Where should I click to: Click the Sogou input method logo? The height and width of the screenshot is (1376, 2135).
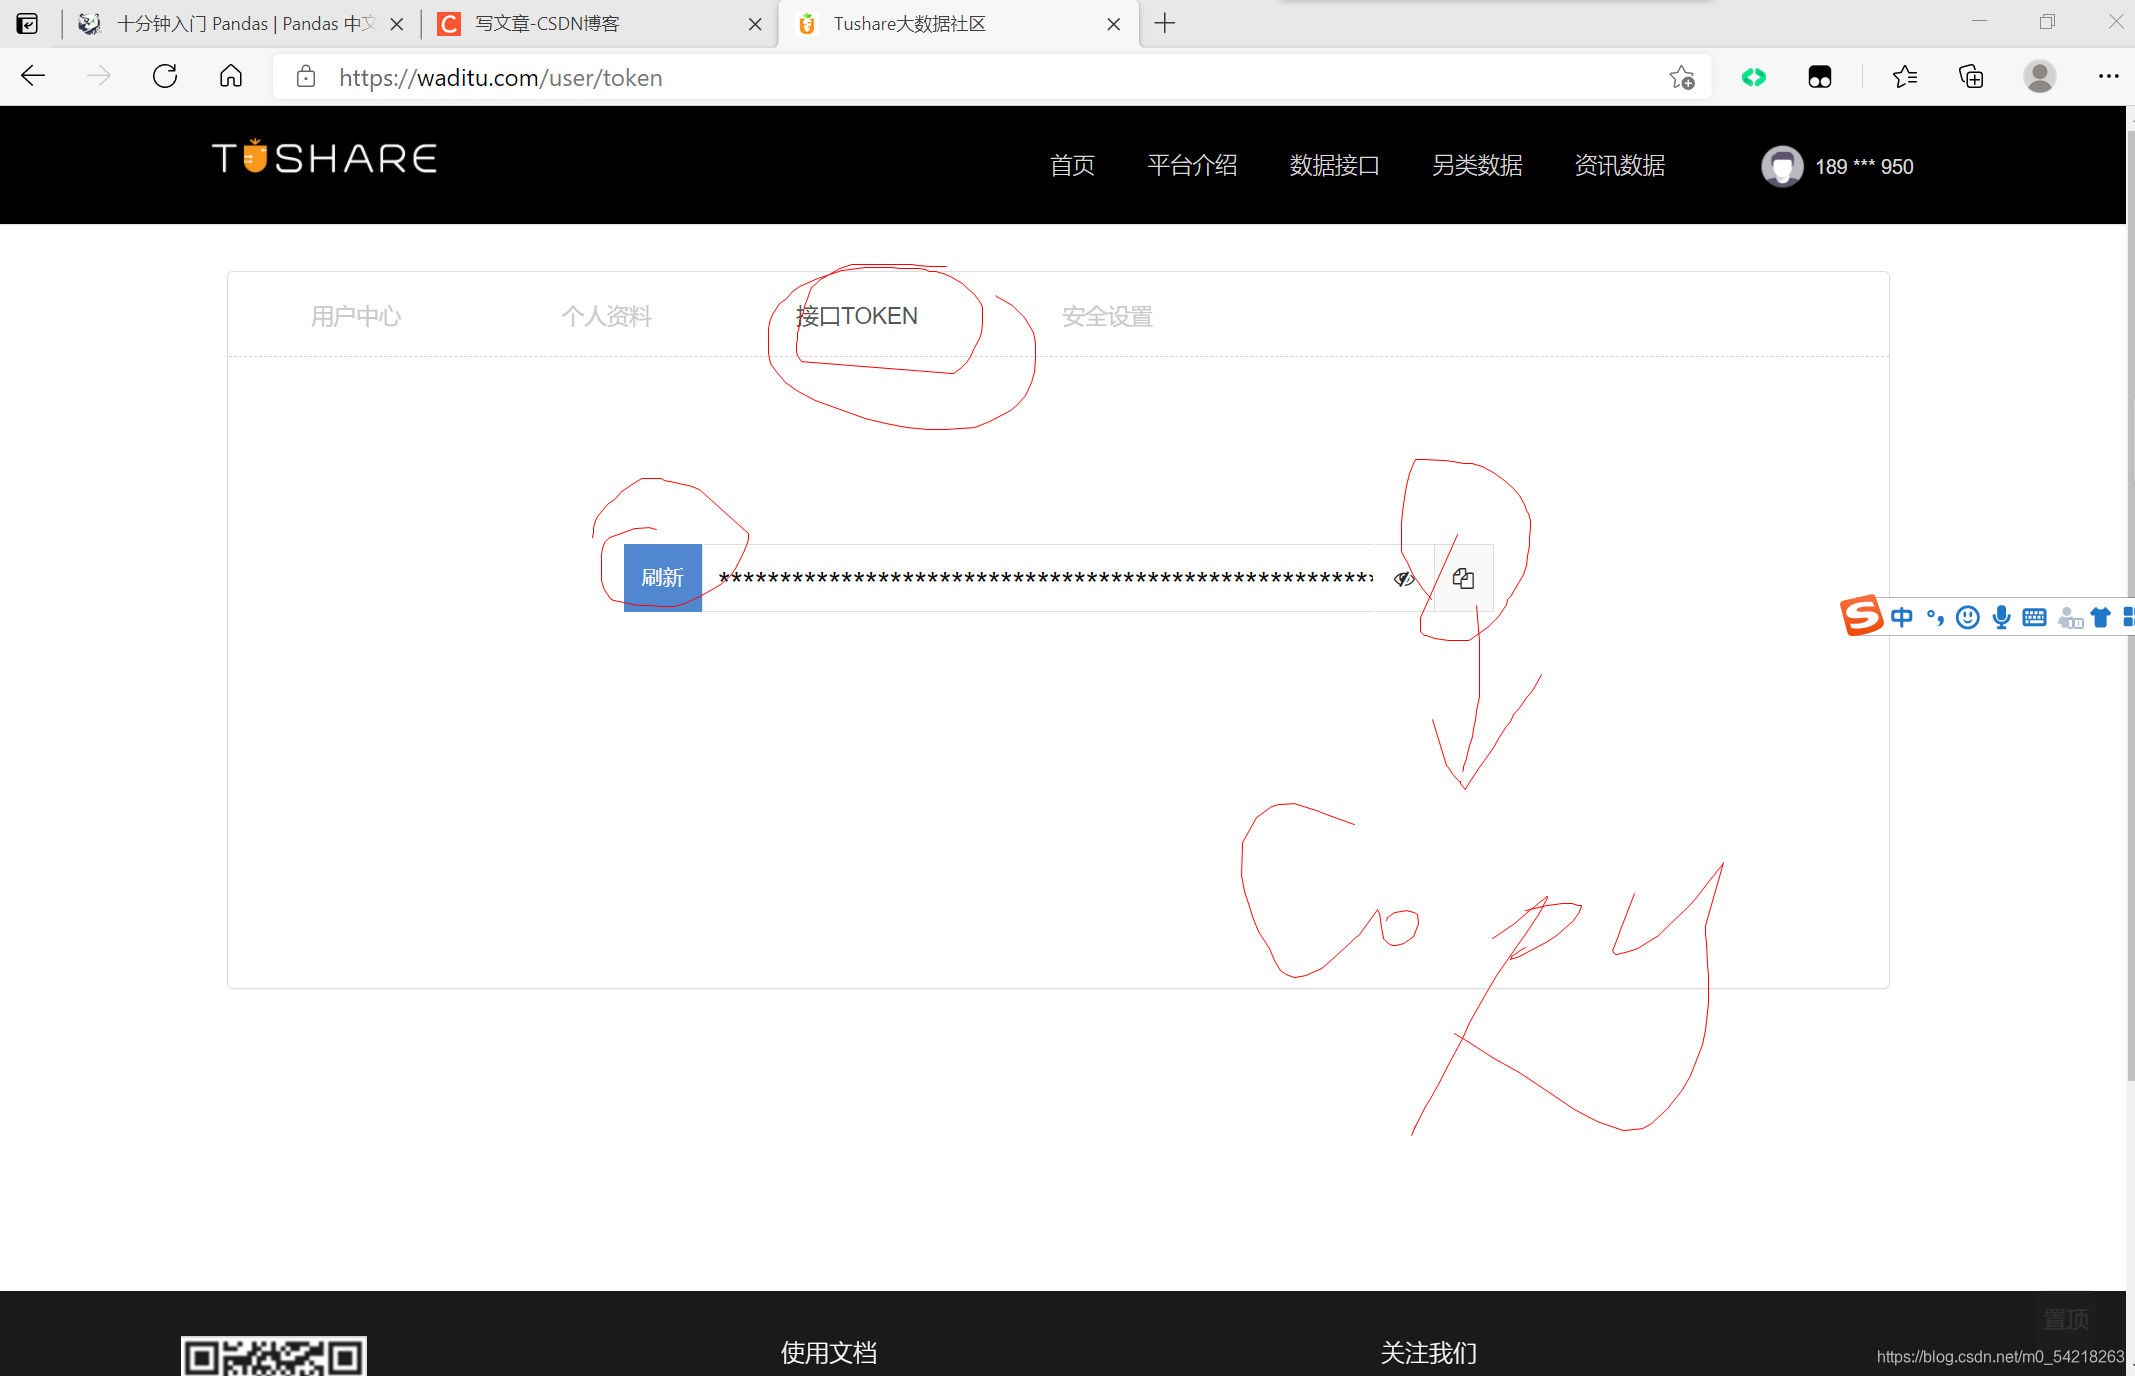pyautogui.click(x=1862, y=616)
